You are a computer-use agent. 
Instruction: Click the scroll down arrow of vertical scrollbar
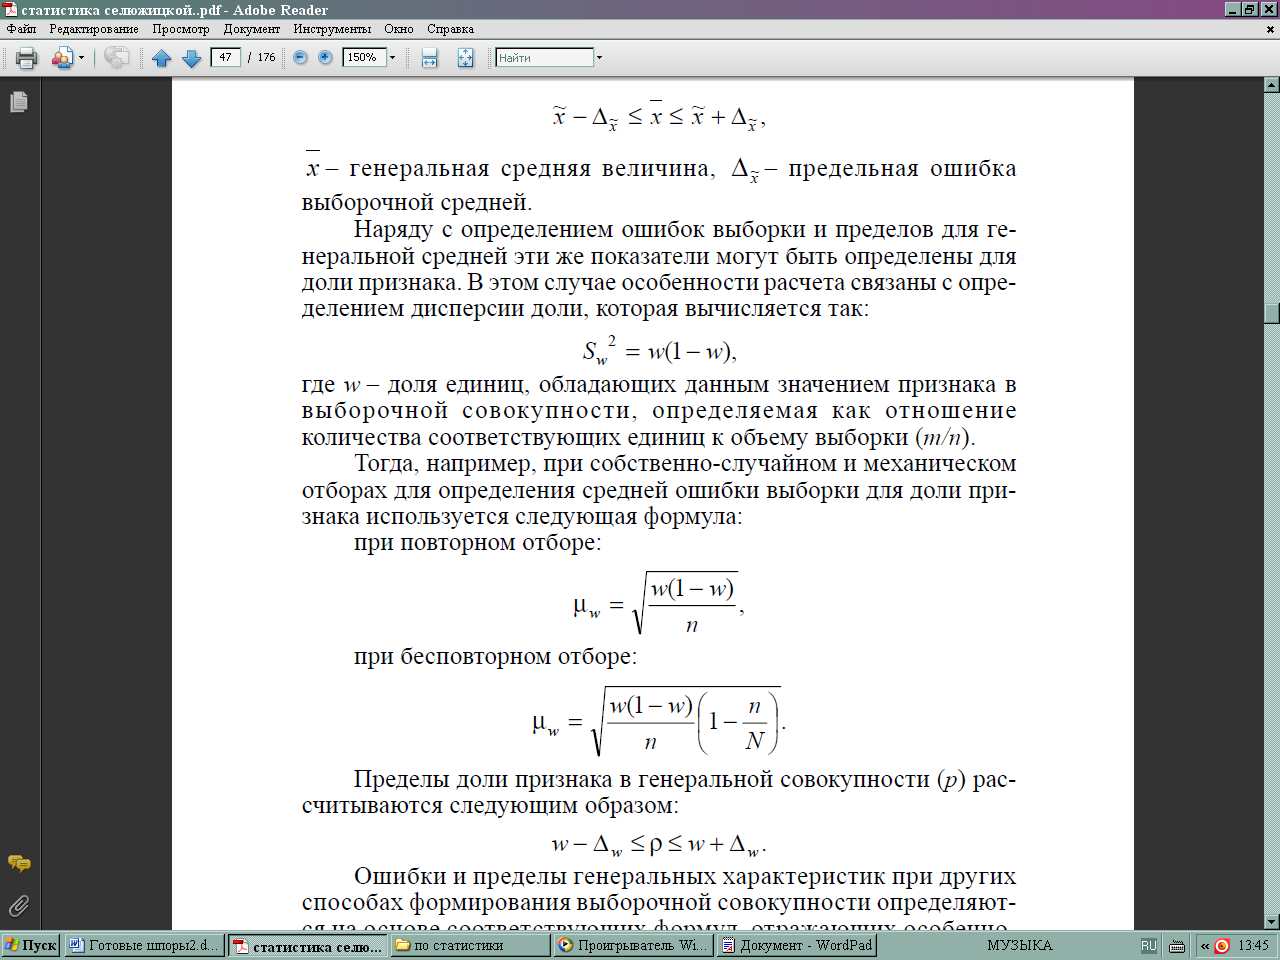(1272, 922)
